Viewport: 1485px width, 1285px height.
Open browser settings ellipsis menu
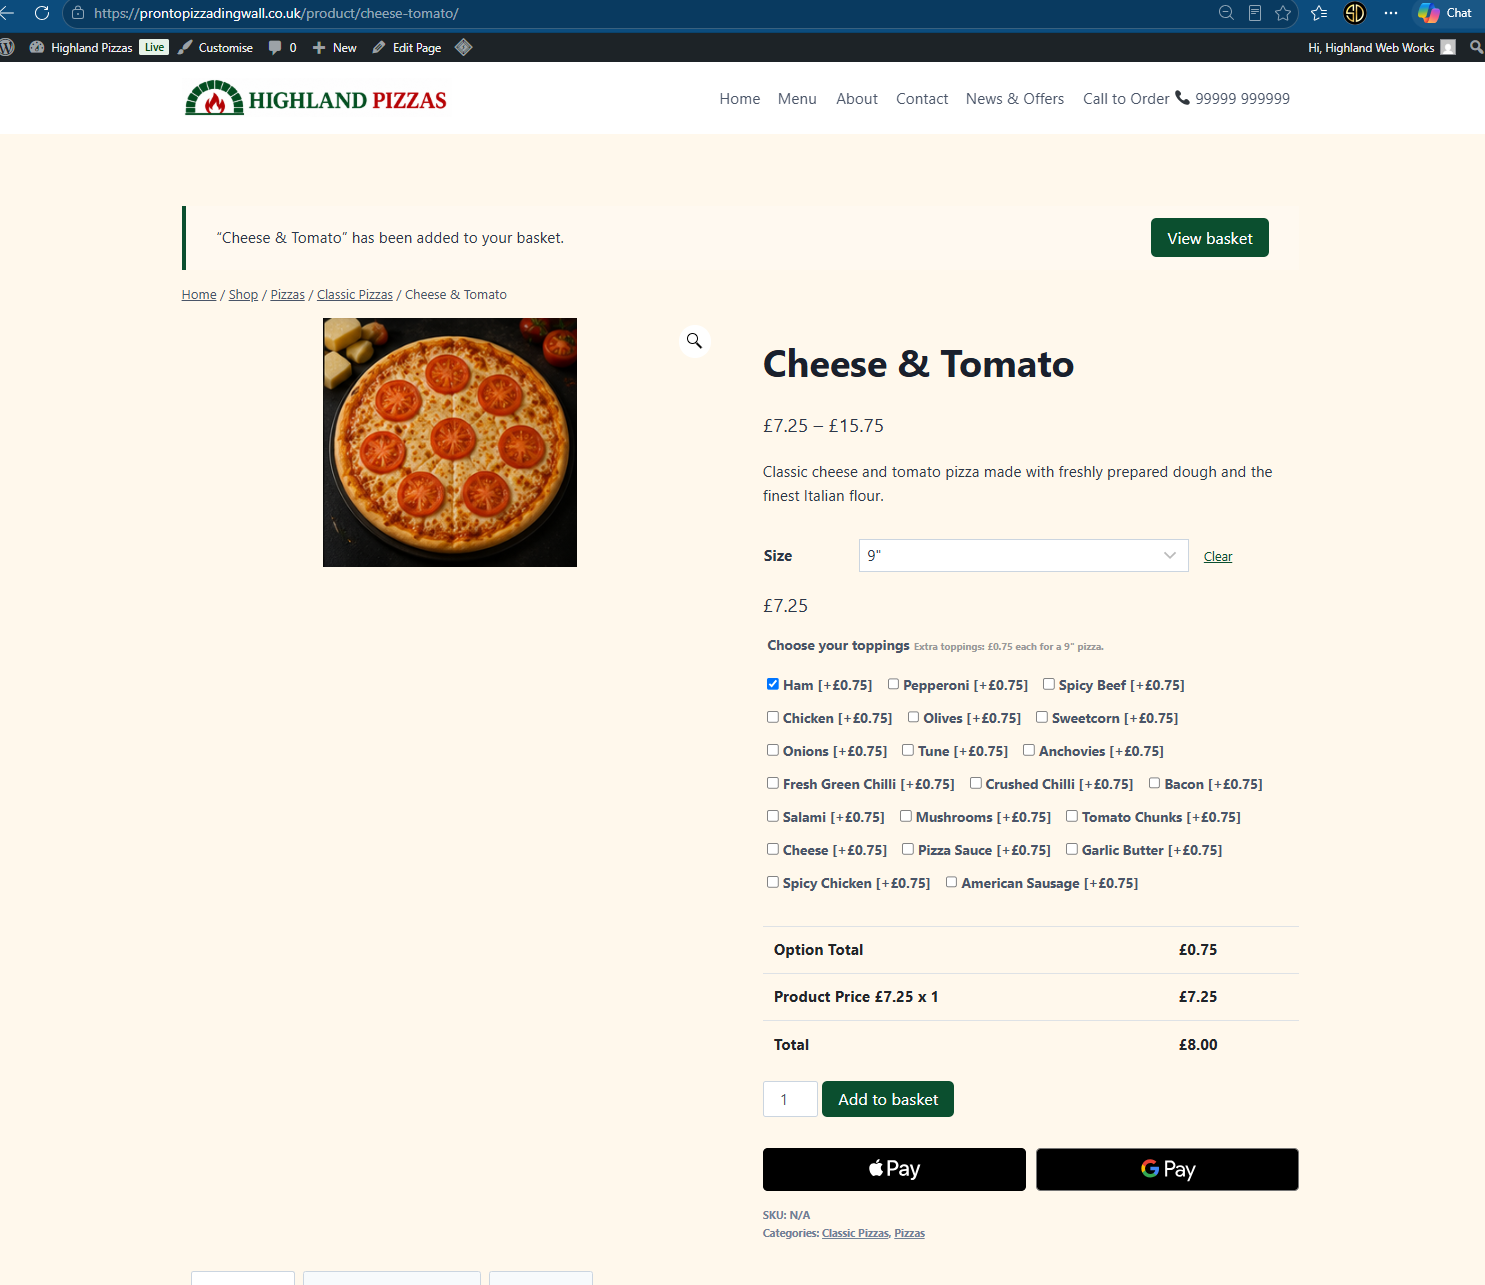click(x=1391, y=13)
